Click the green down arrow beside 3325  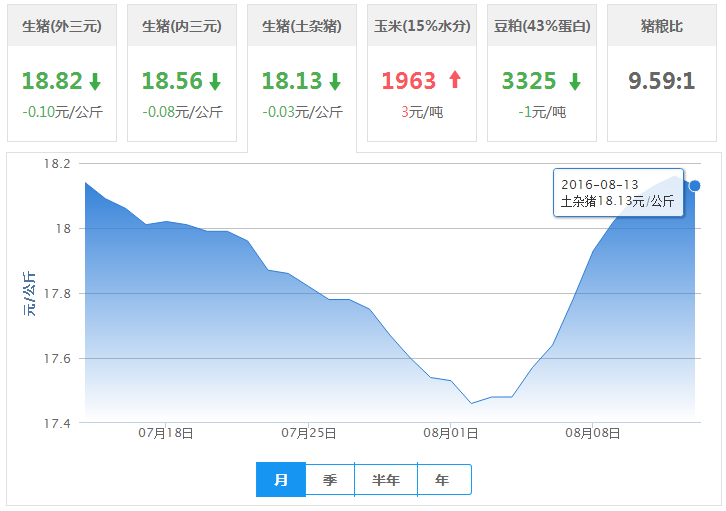tap(574, 82)
